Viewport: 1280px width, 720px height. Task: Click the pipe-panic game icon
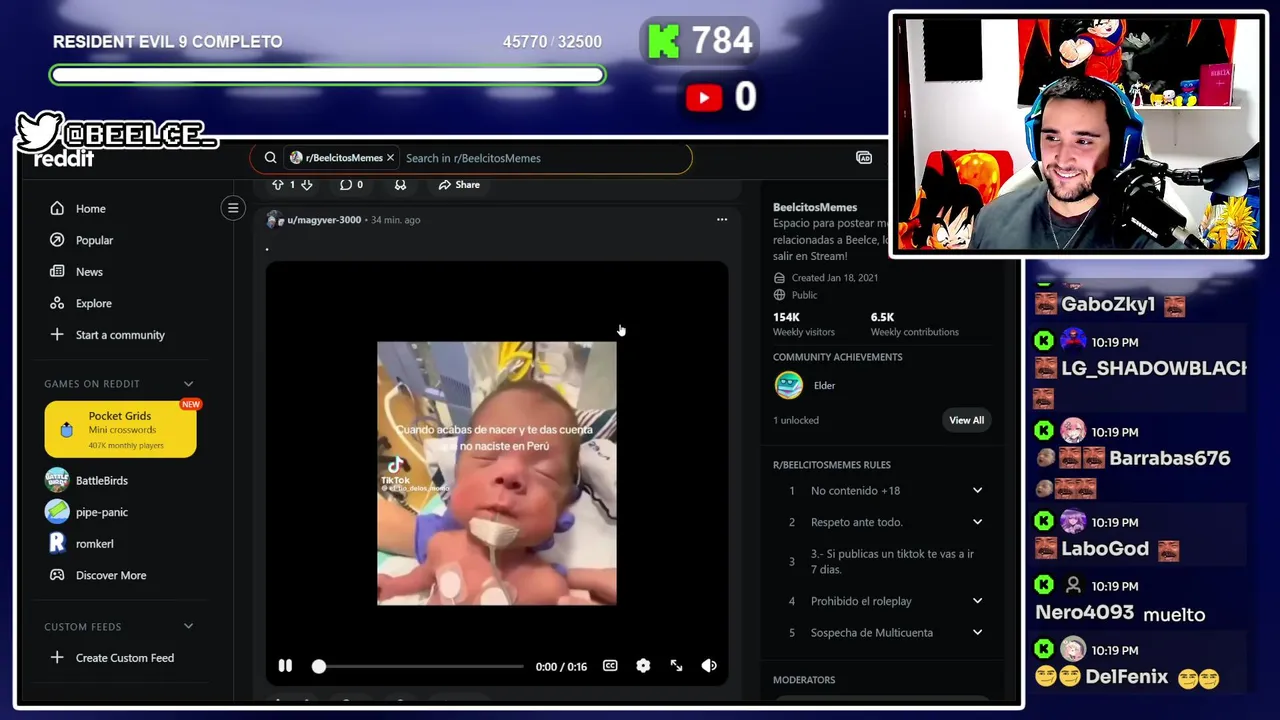57,512
